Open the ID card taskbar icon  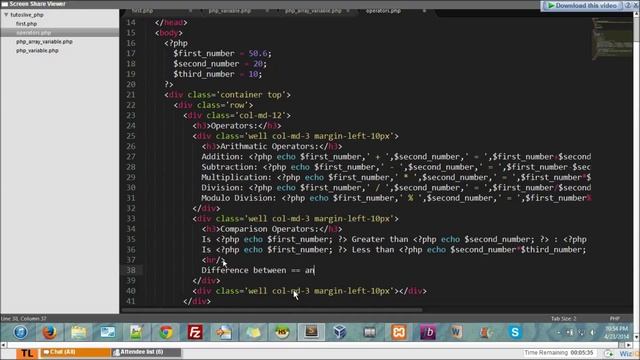[108, 332]
